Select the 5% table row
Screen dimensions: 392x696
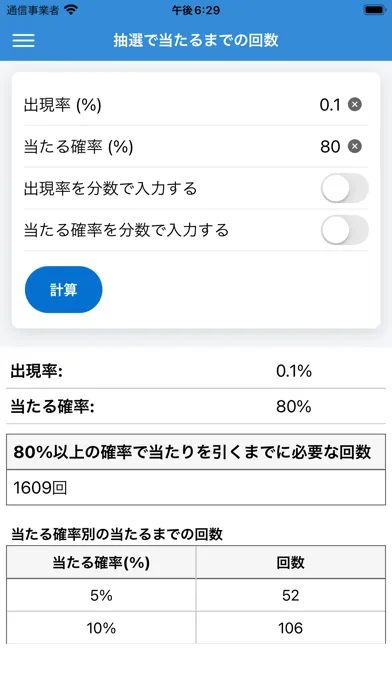click(x=196, y=595)
